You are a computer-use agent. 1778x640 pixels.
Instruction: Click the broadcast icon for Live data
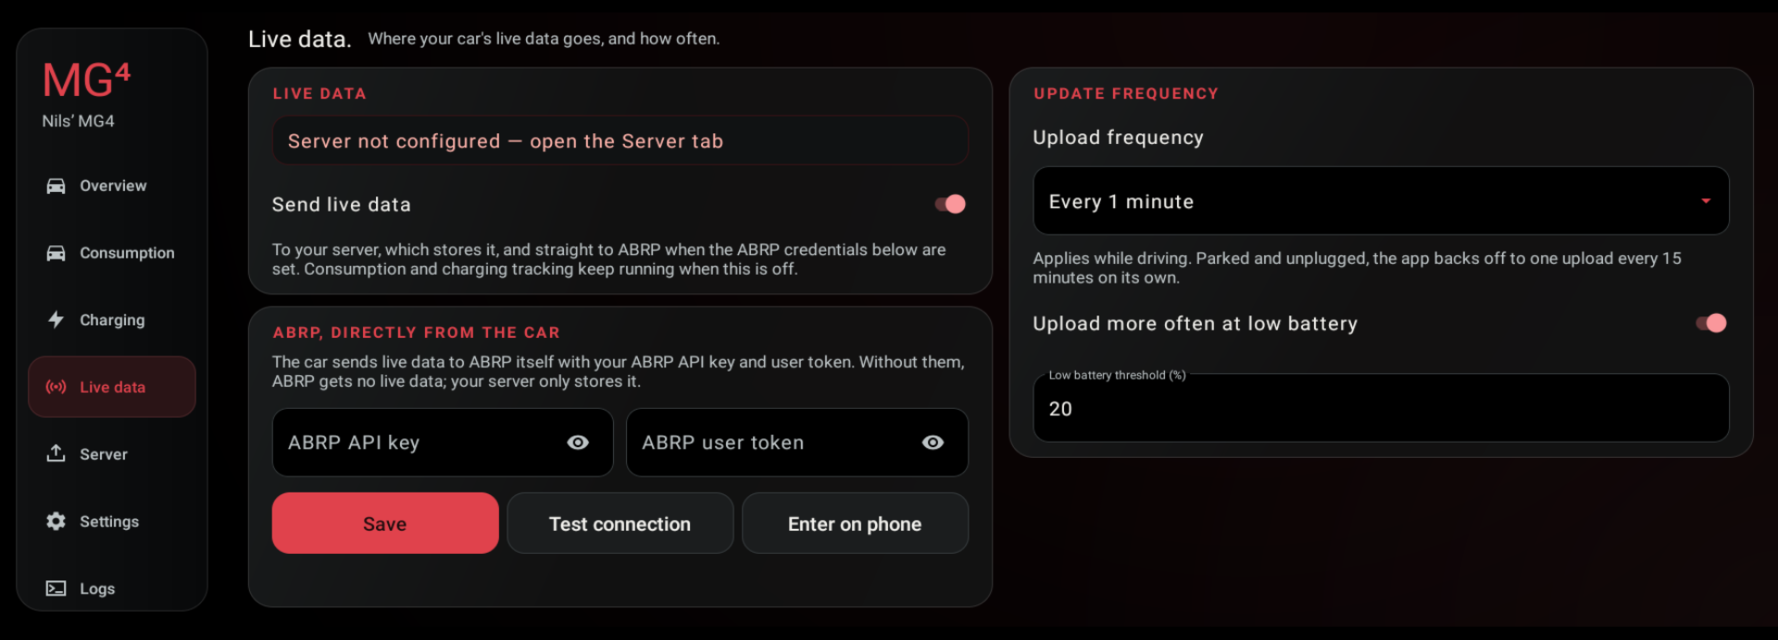point(56,387)
